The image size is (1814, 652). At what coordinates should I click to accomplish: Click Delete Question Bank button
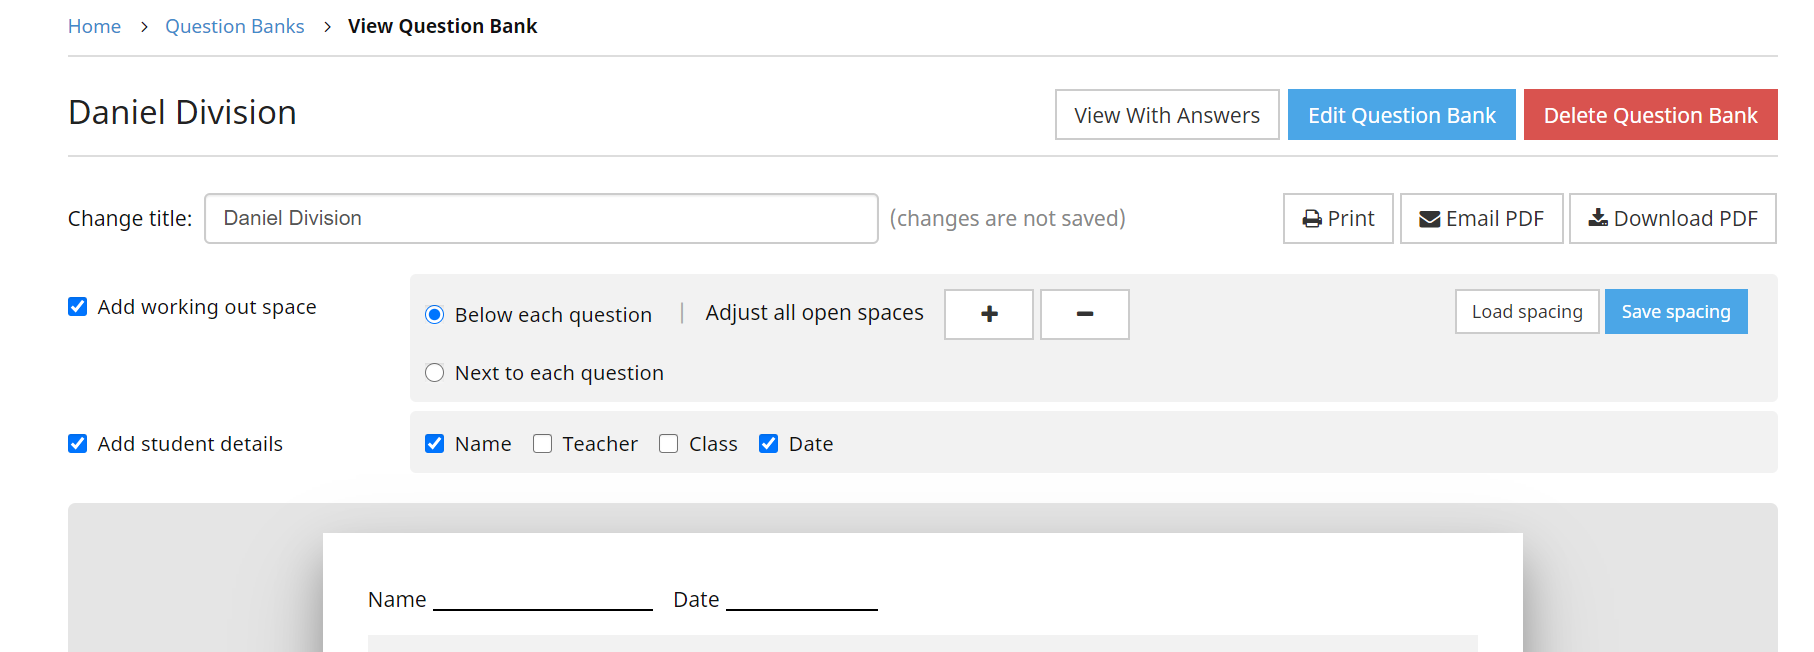pos(1650,115)
